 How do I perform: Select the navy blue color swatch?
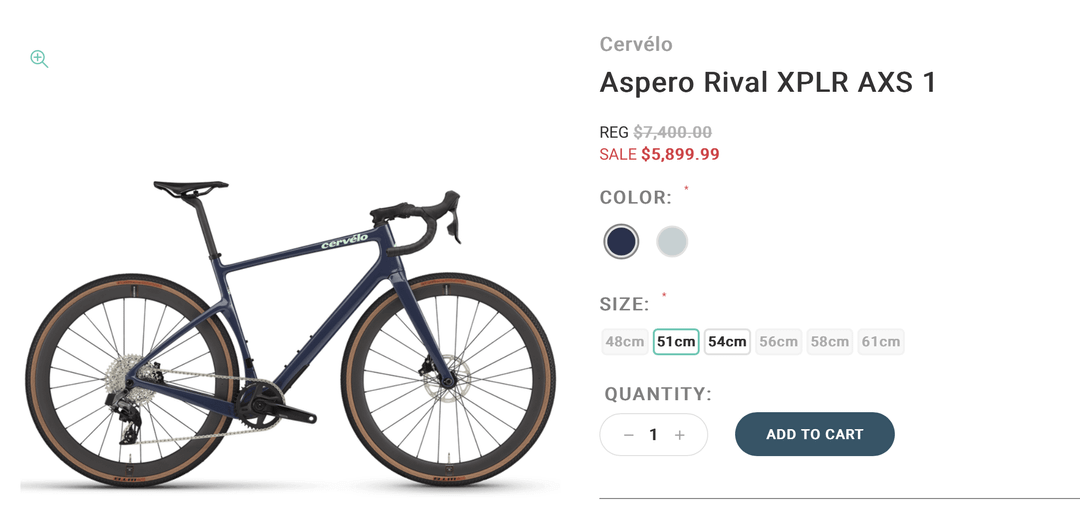[x=621, y=241]
